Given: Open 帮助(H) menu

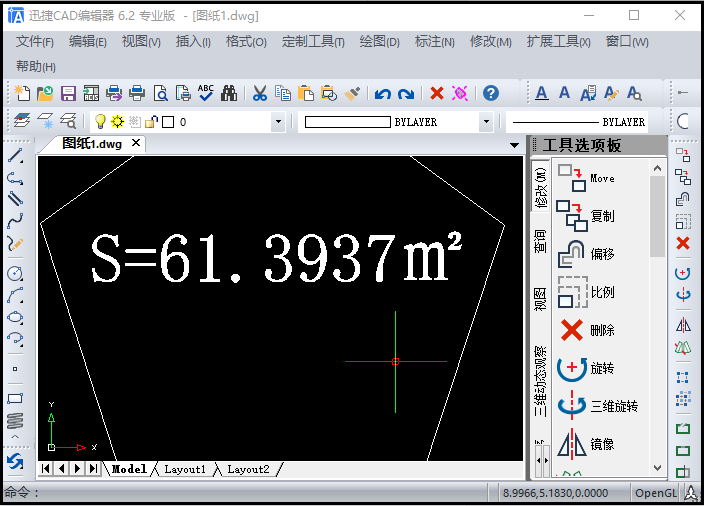Looking at the screenshot, I should coord(35,66).
